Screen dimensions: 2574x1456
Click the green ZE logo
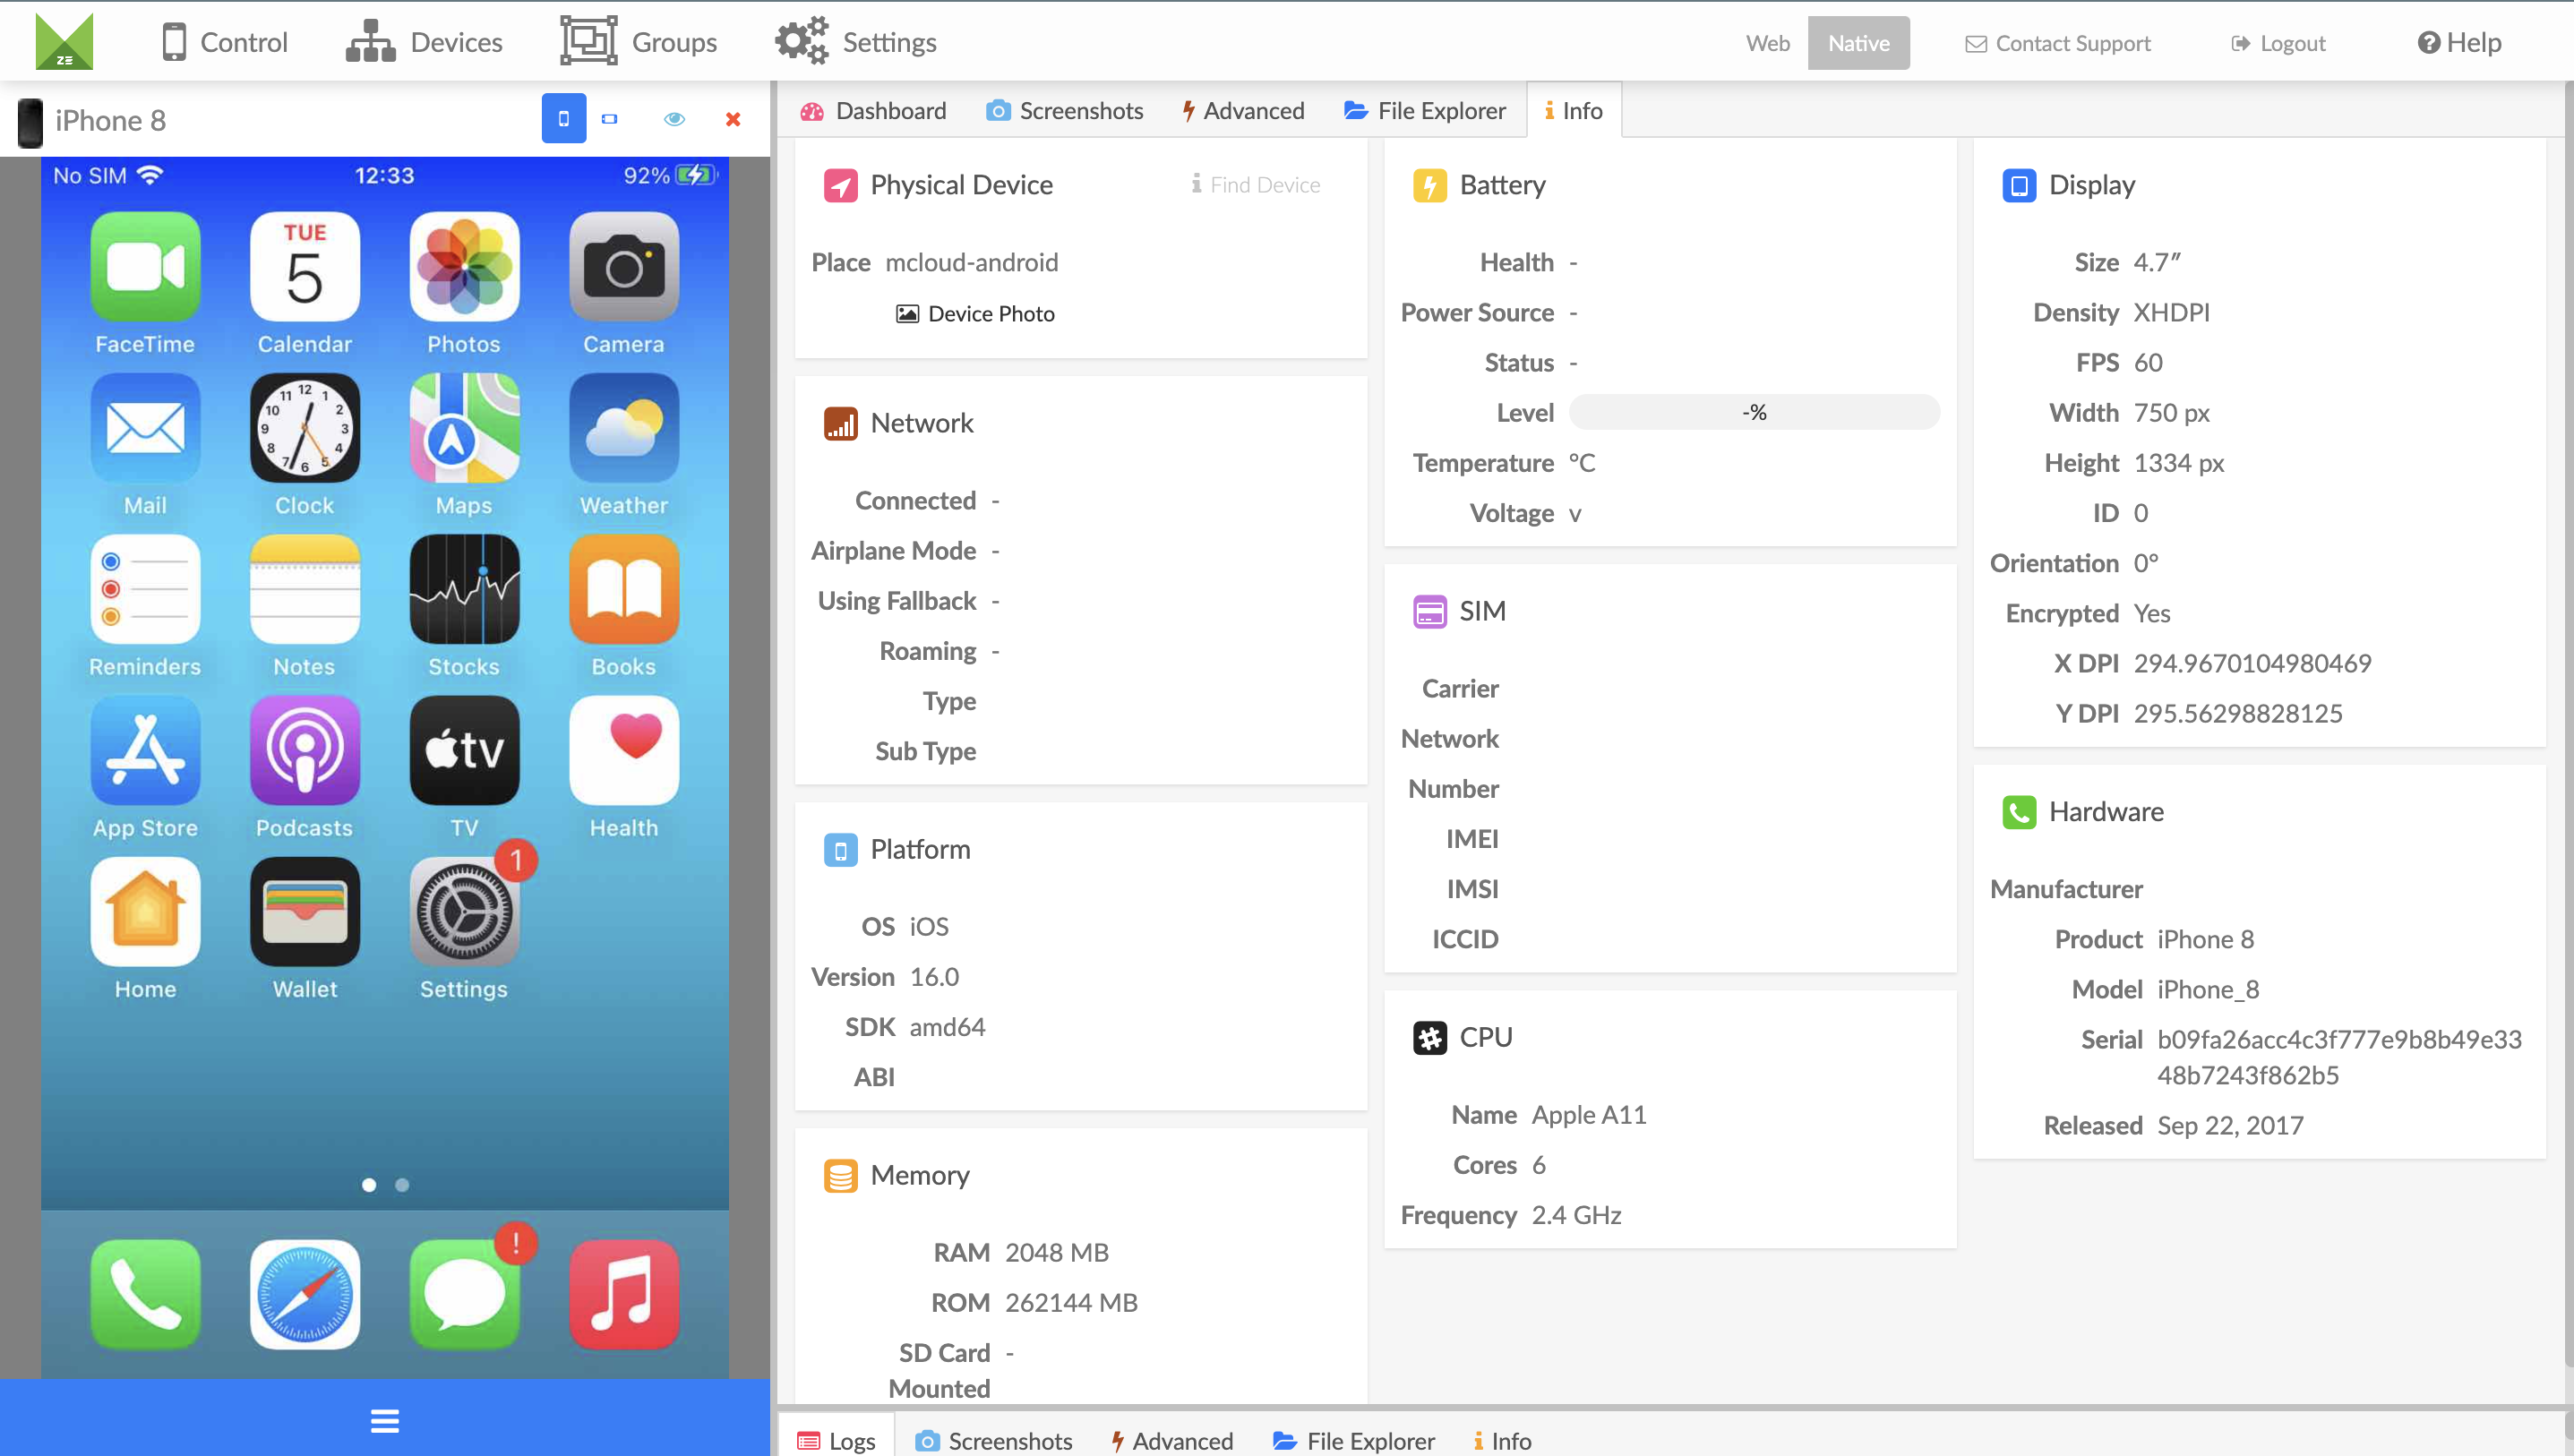(64, 41)
